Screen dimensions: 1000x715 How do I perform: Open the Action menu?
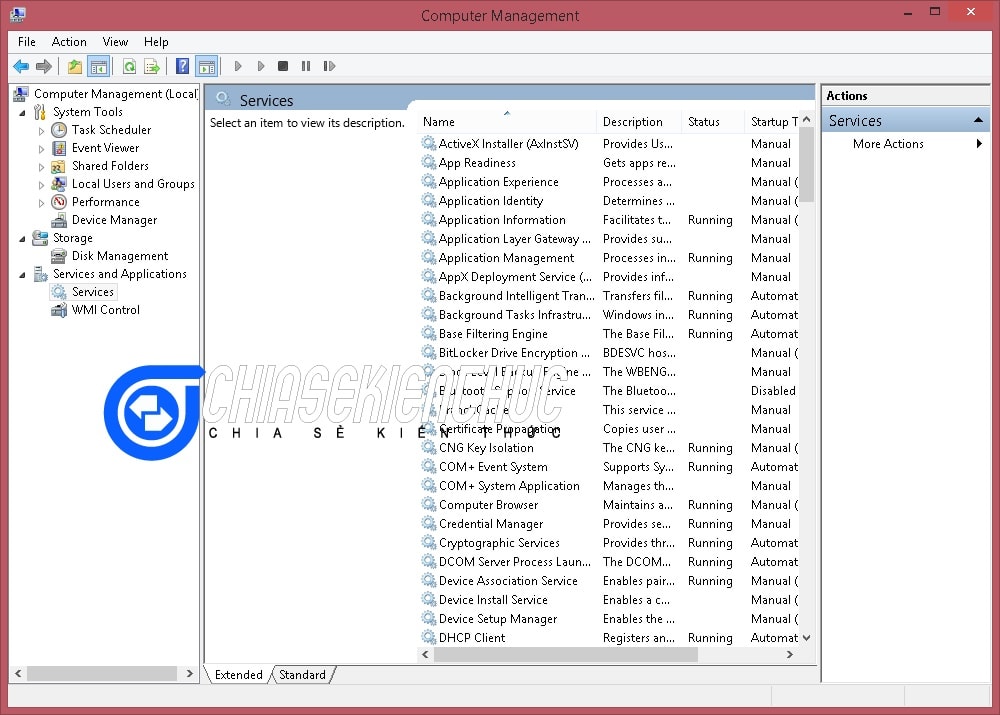(x=69, y=41)
